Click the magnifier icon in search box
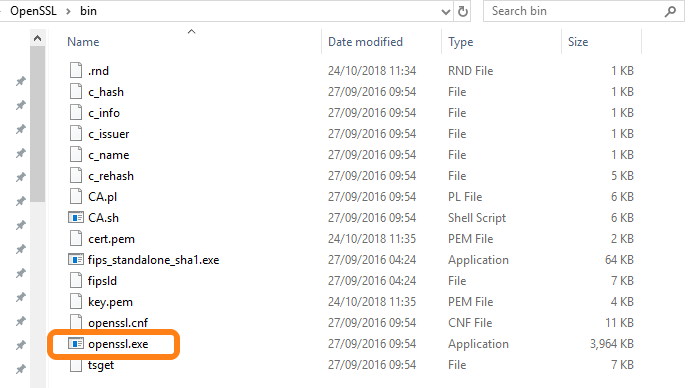The image size is (693, 388). click(670, 11)
